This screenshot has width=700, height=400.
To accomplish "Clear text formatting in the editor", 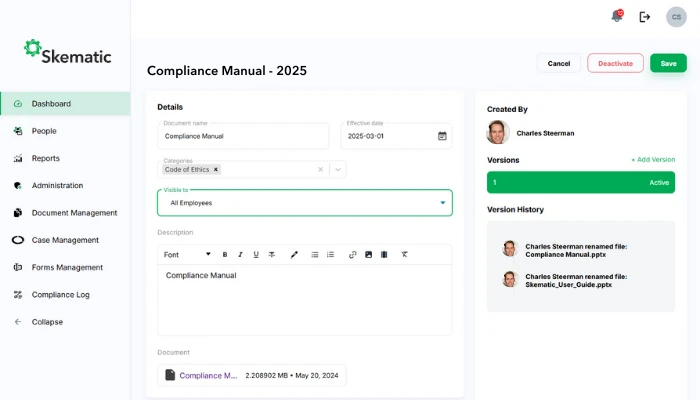I will (404, 254).
